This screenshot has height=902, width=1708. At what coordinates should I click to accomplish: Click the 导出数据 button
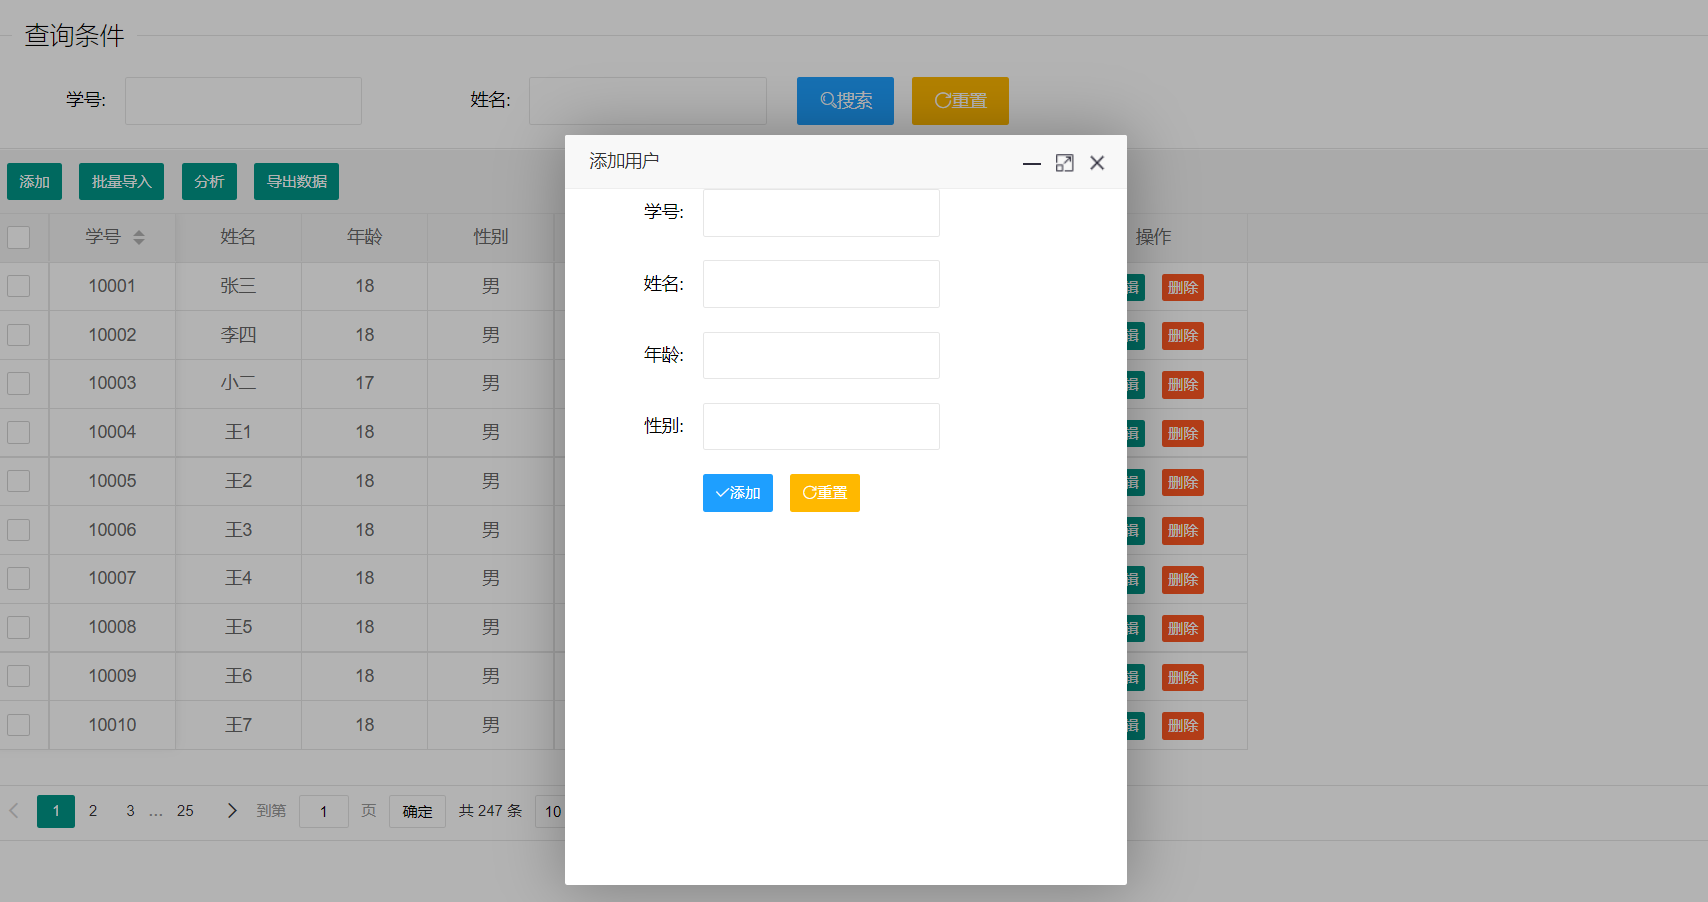pos(296,181)
